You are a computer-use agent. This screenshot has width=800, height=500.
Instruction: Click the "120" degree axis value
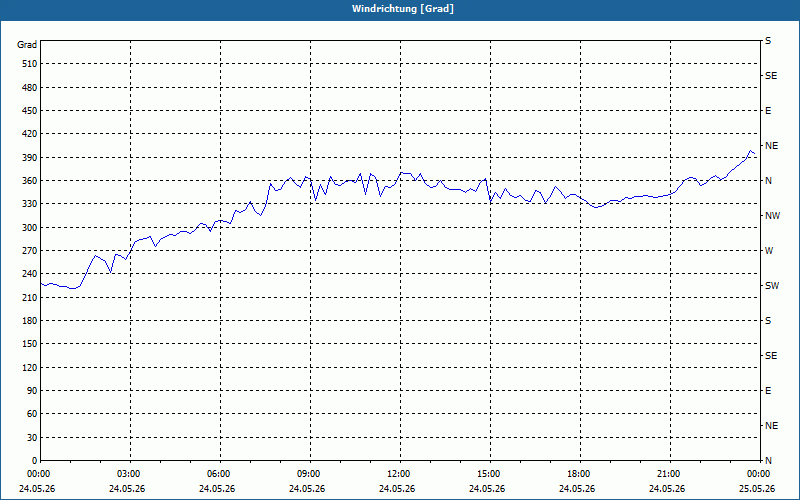[30, 367]
